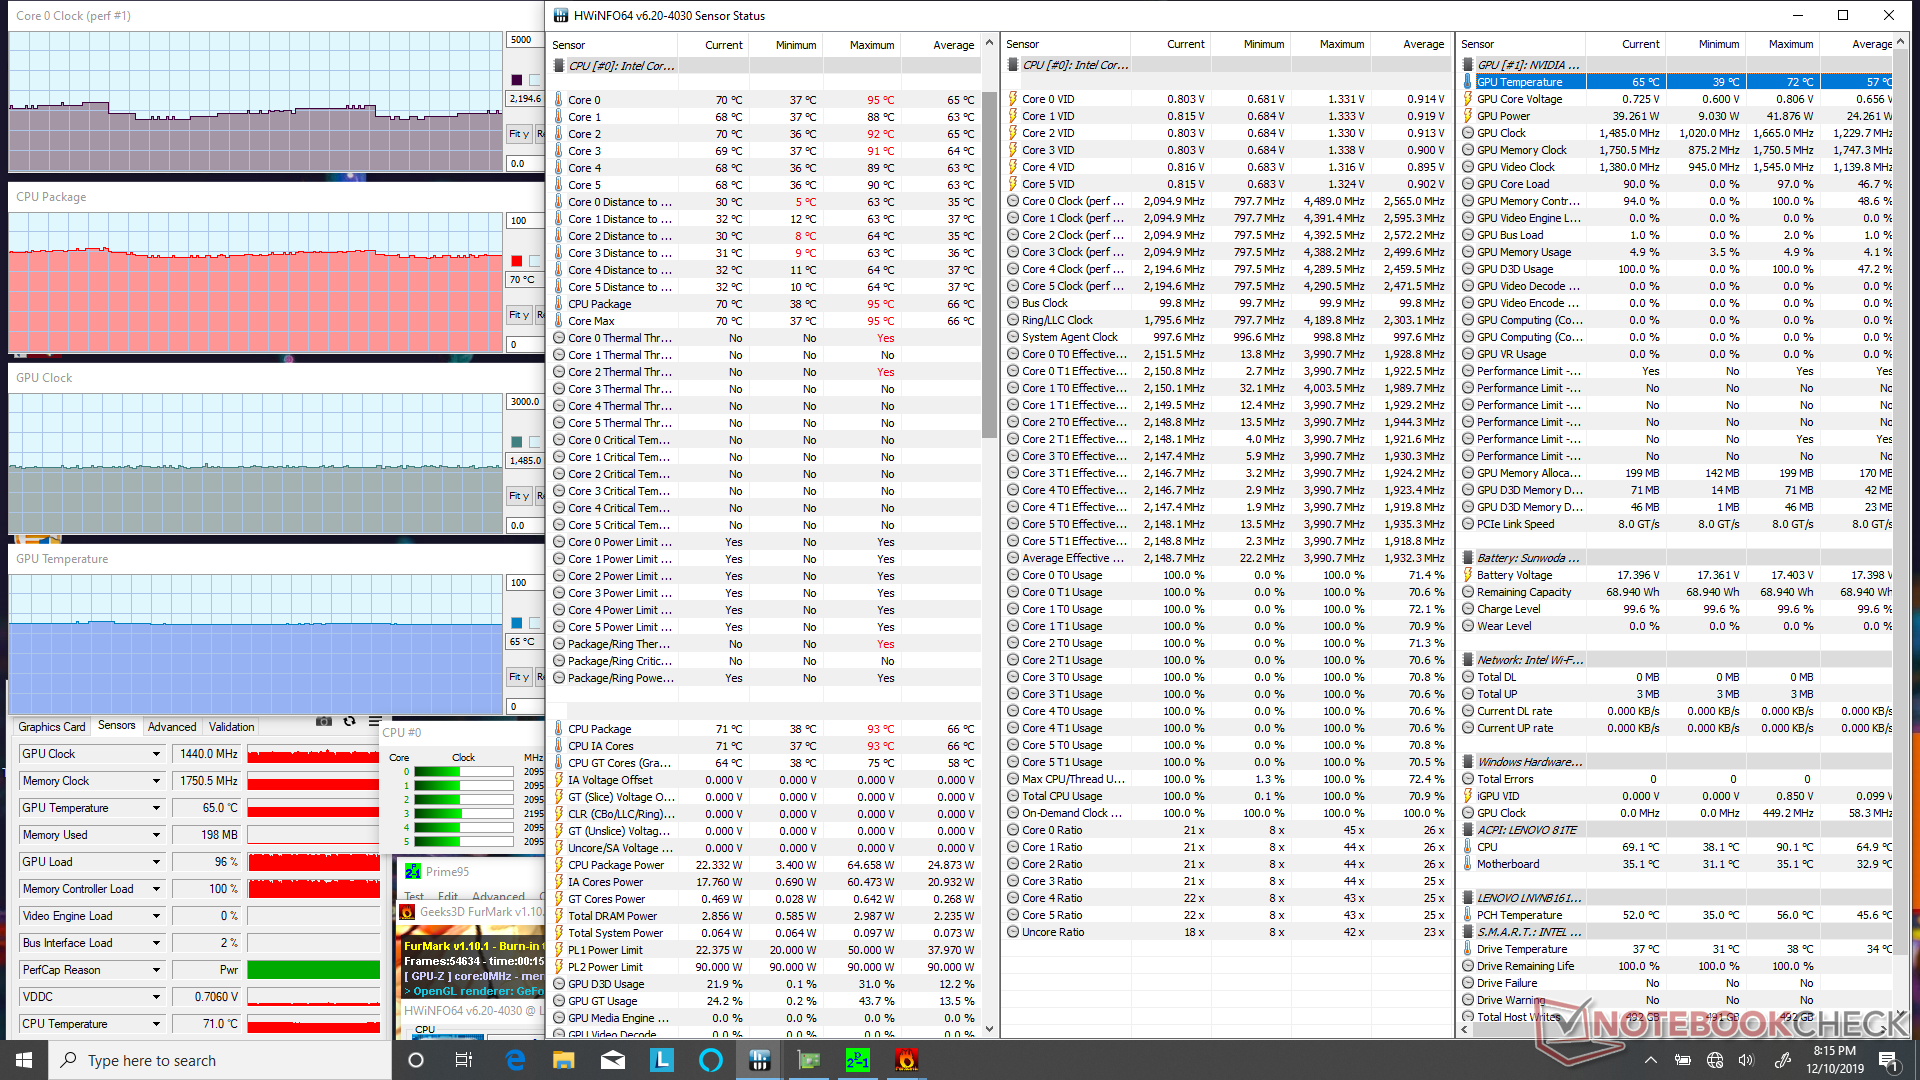Viewport: 1920px width, 1080px height.
Task: Click Fit y button on CPU Package graph
Action: [518, 315]
